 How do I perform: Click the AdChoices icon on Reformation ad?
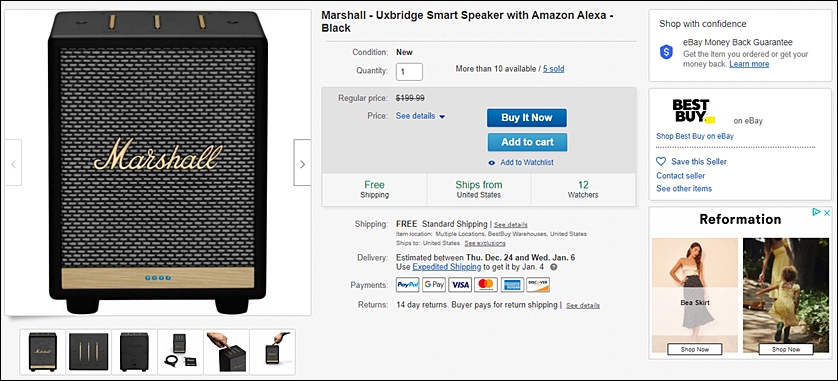pos(816,212)
